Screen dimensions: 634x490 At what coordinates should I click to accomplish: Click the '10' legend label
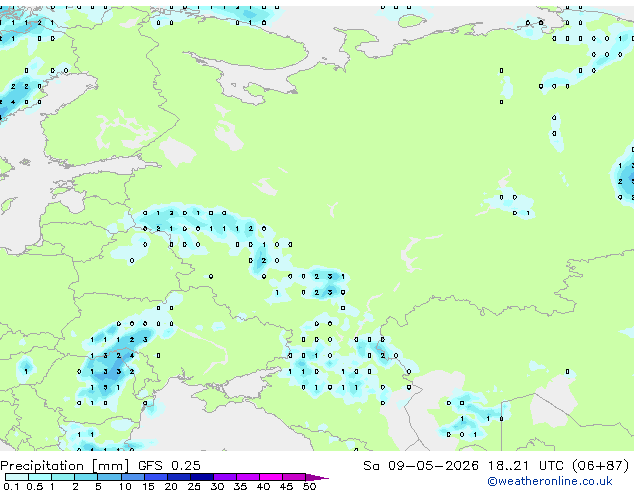pos(125,486)
